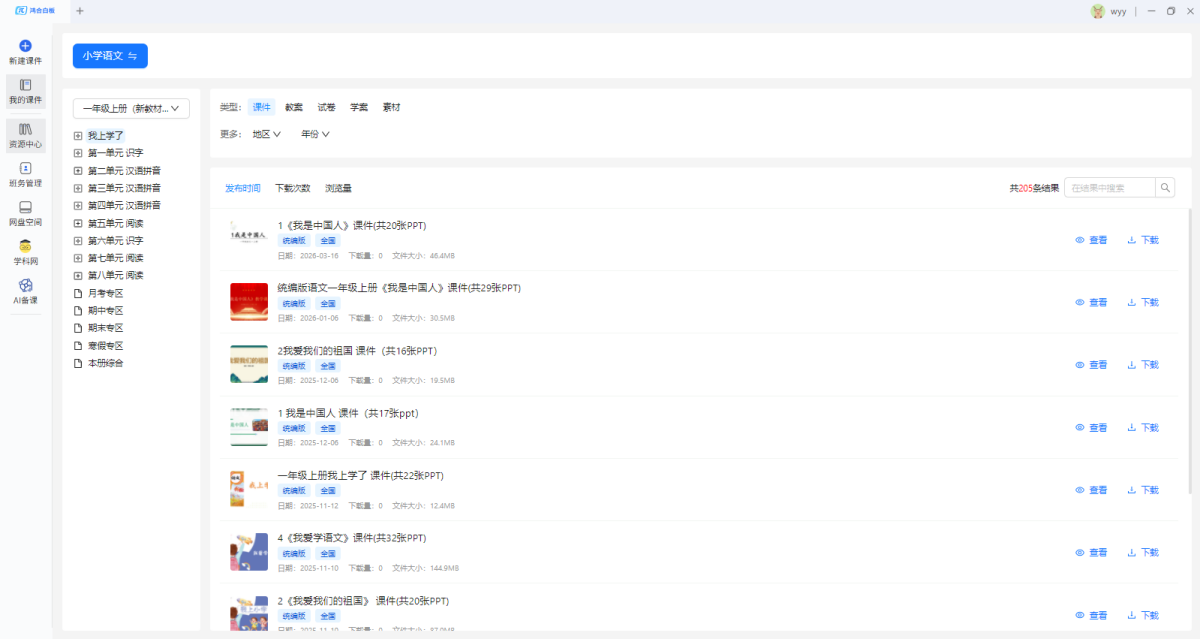Click 查看 for 一年级上册我上学了 课件
Screen dimensions: 1200x639
(x=1091, y=490)
